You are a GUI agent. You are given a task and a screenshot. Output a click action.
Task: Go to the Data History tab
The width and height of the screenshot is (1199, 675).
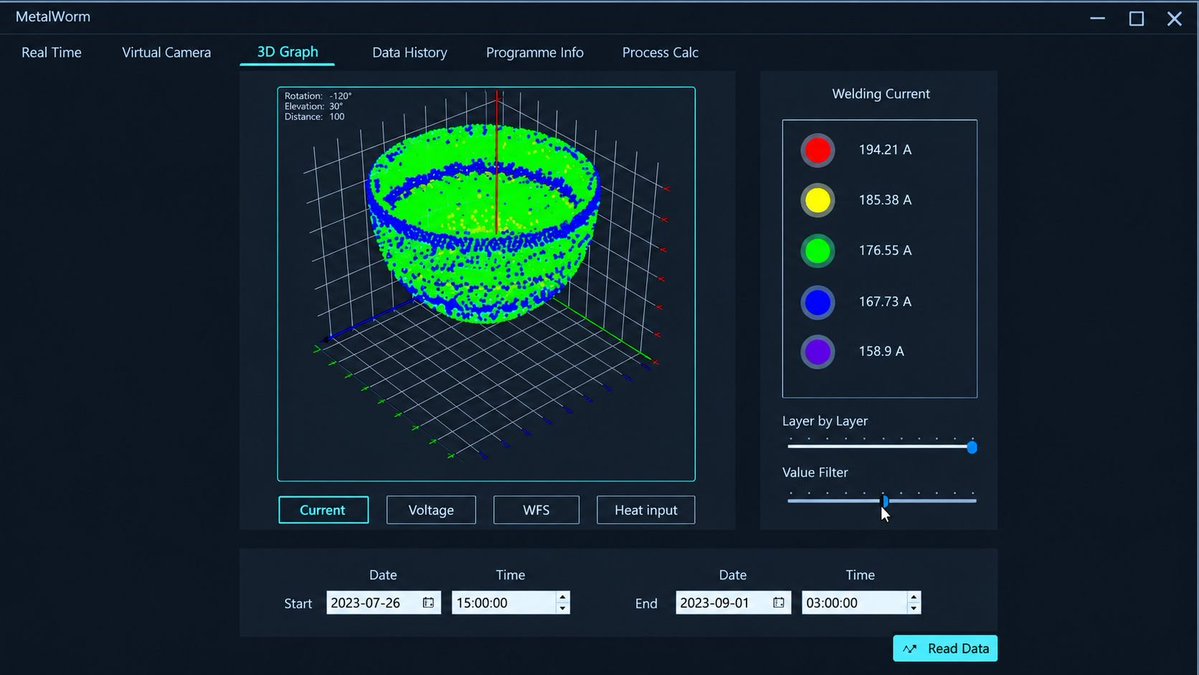click(409, 52)
